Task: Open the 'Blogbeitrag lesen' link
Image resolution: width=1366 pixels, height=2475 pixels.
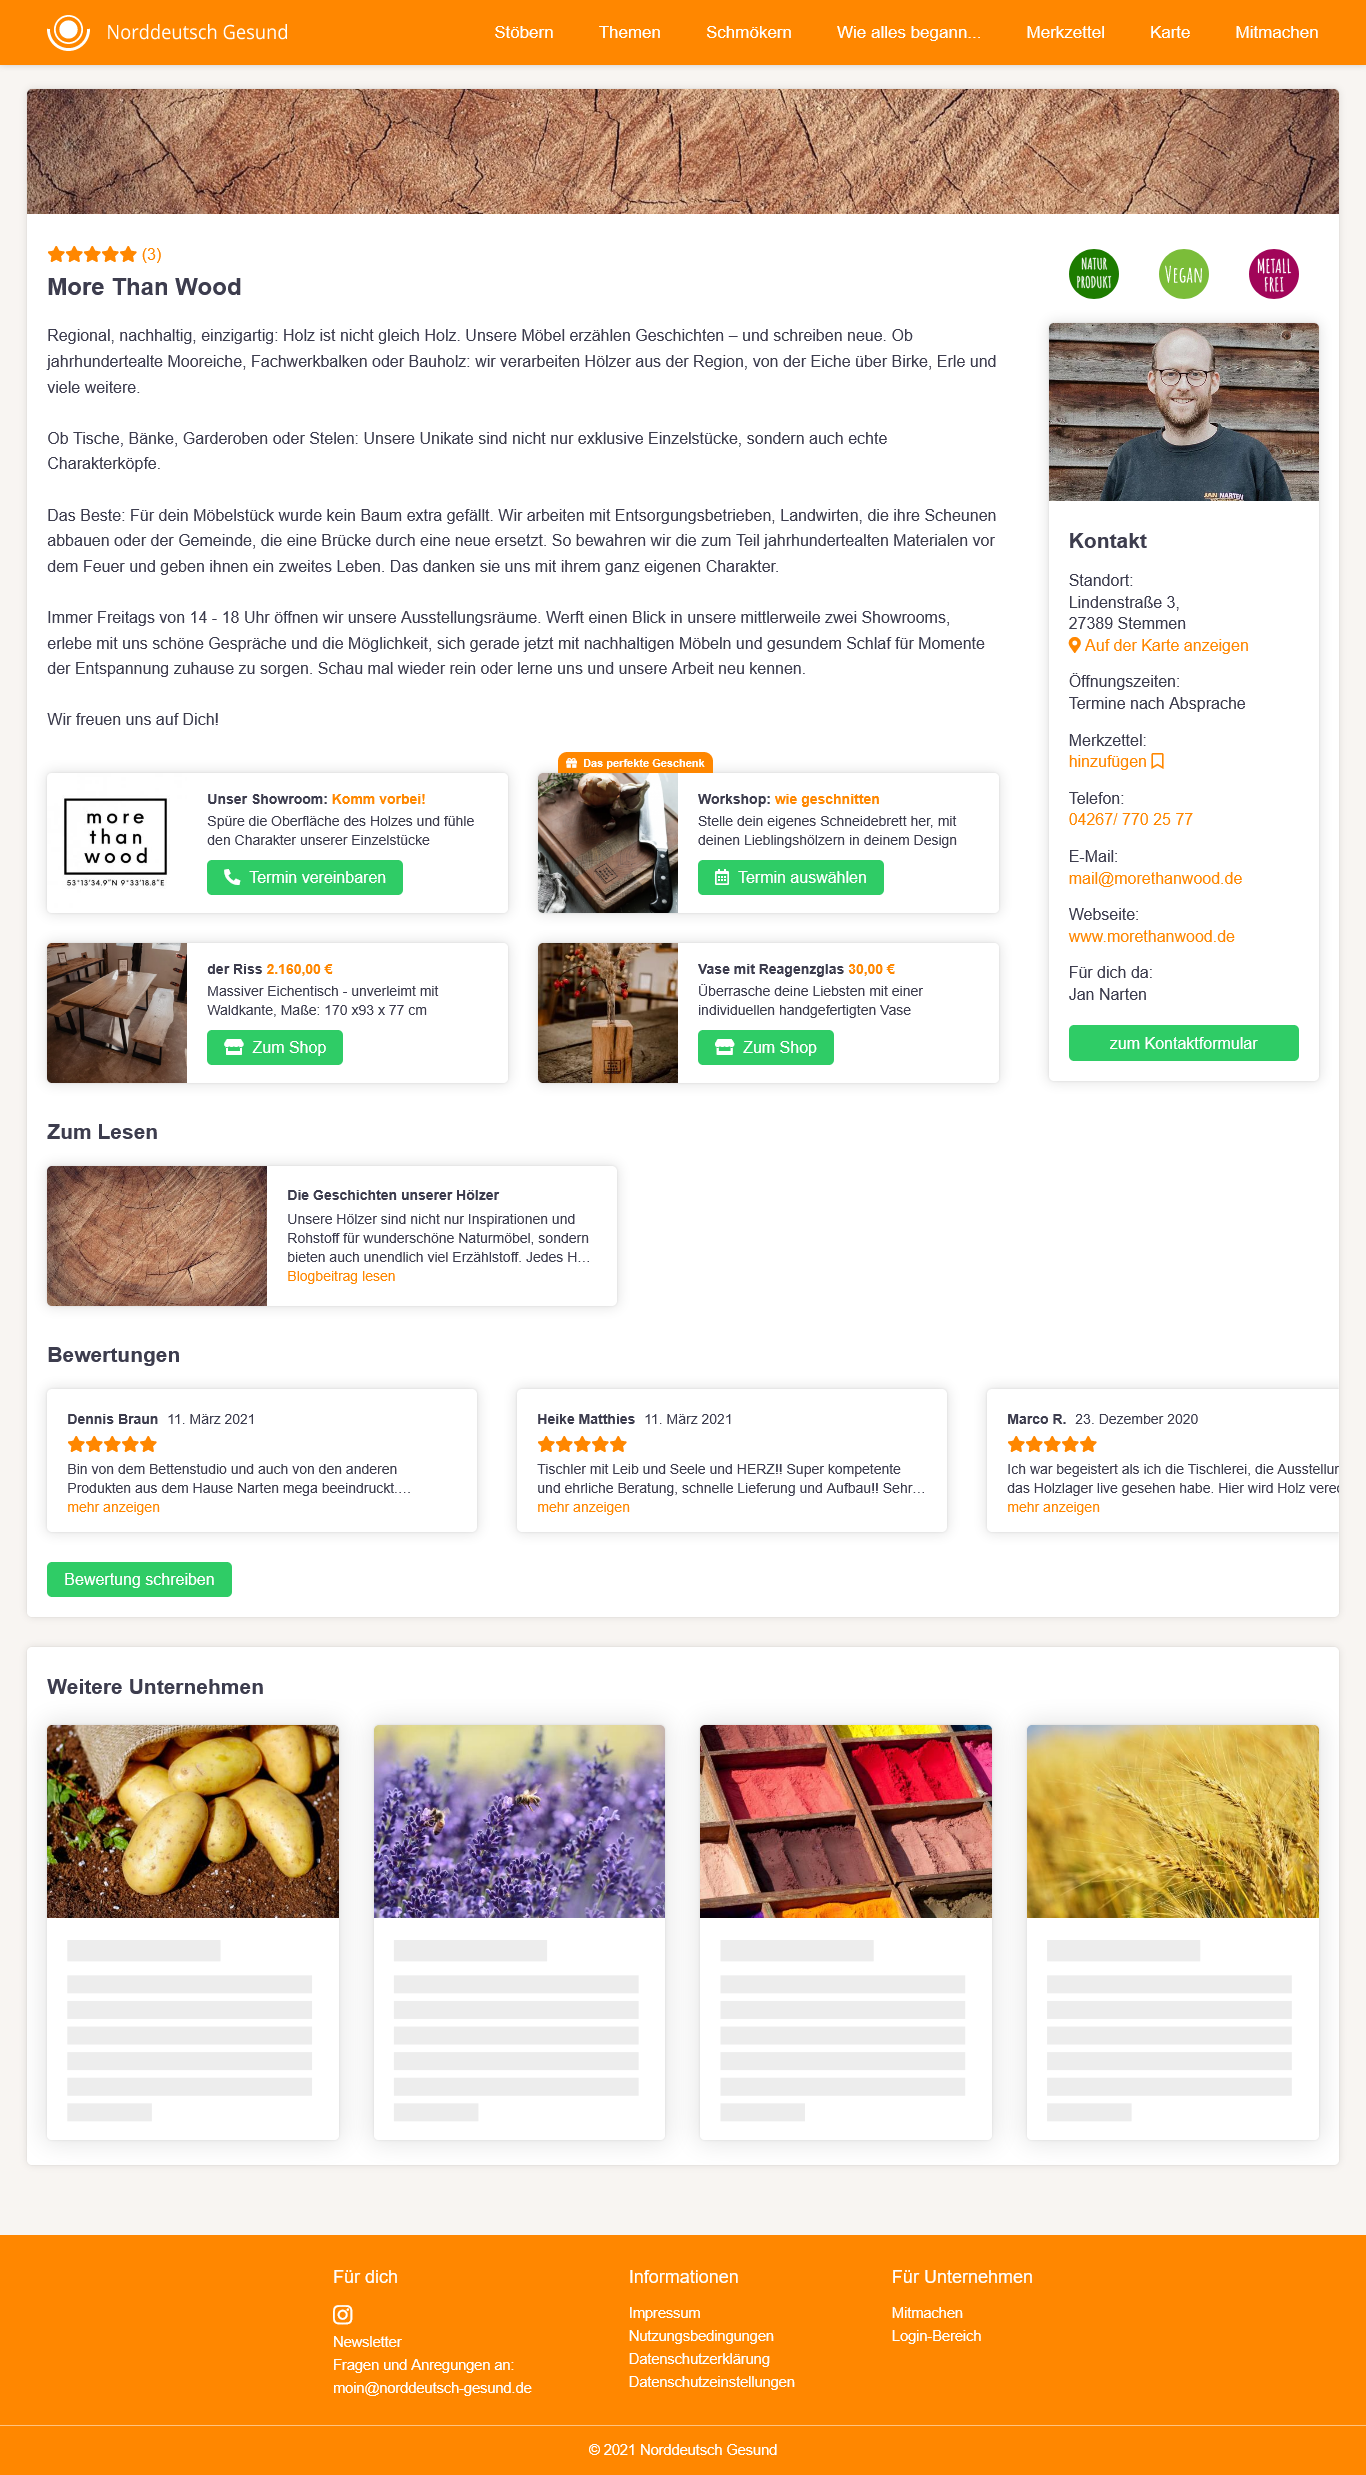Action: click(x=341, y=1276)
